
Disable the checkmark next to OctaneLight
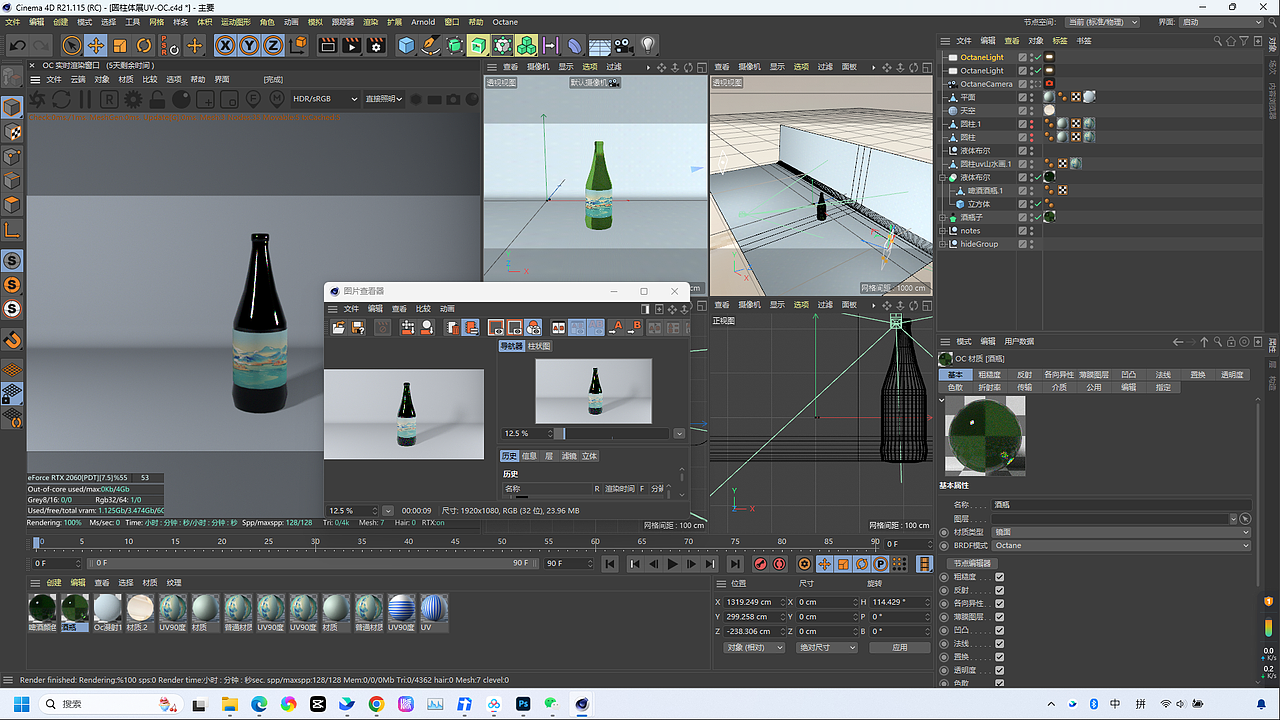1037,57
